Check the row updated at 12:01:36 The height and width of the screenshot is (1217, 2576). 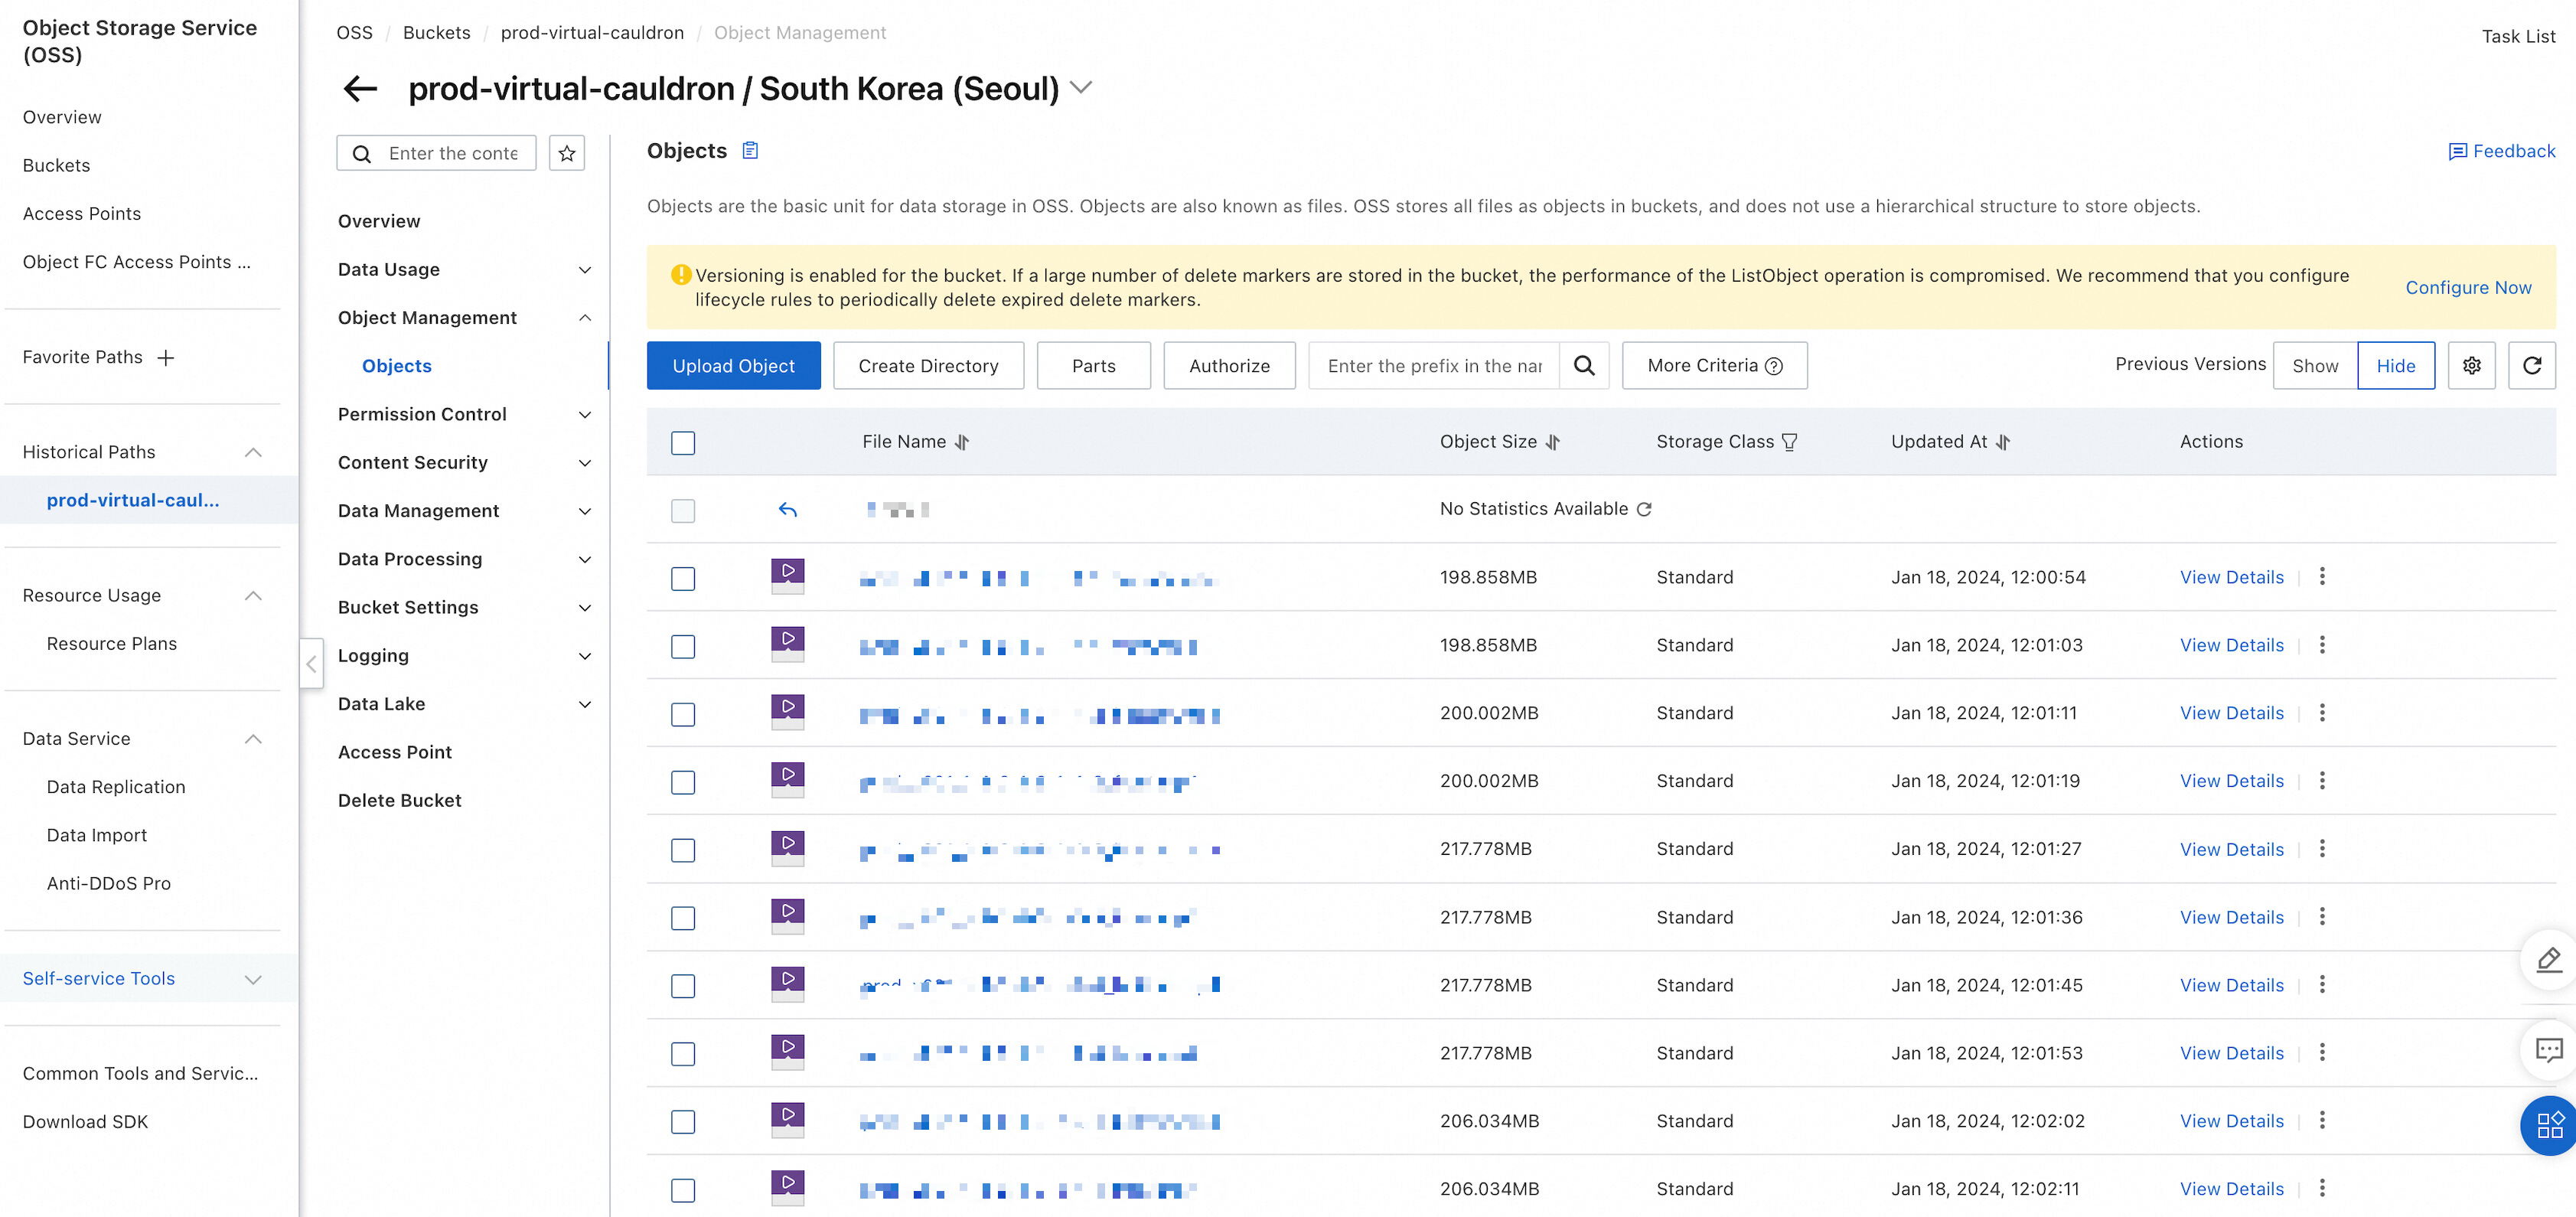(683, 919)
